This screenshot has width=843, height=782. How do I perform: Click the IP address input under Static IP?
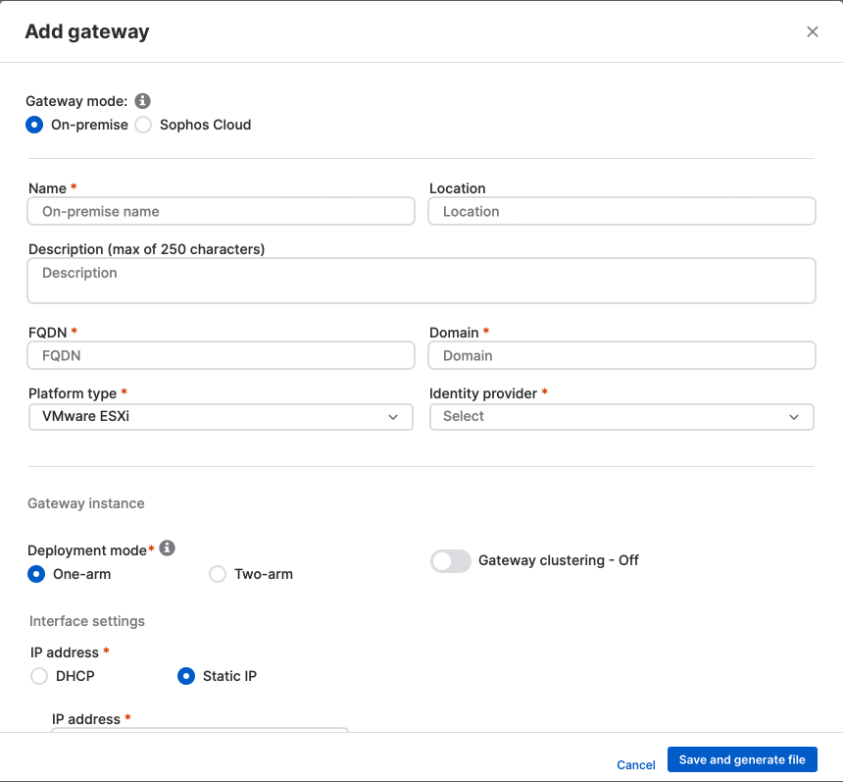pos(199,738)
